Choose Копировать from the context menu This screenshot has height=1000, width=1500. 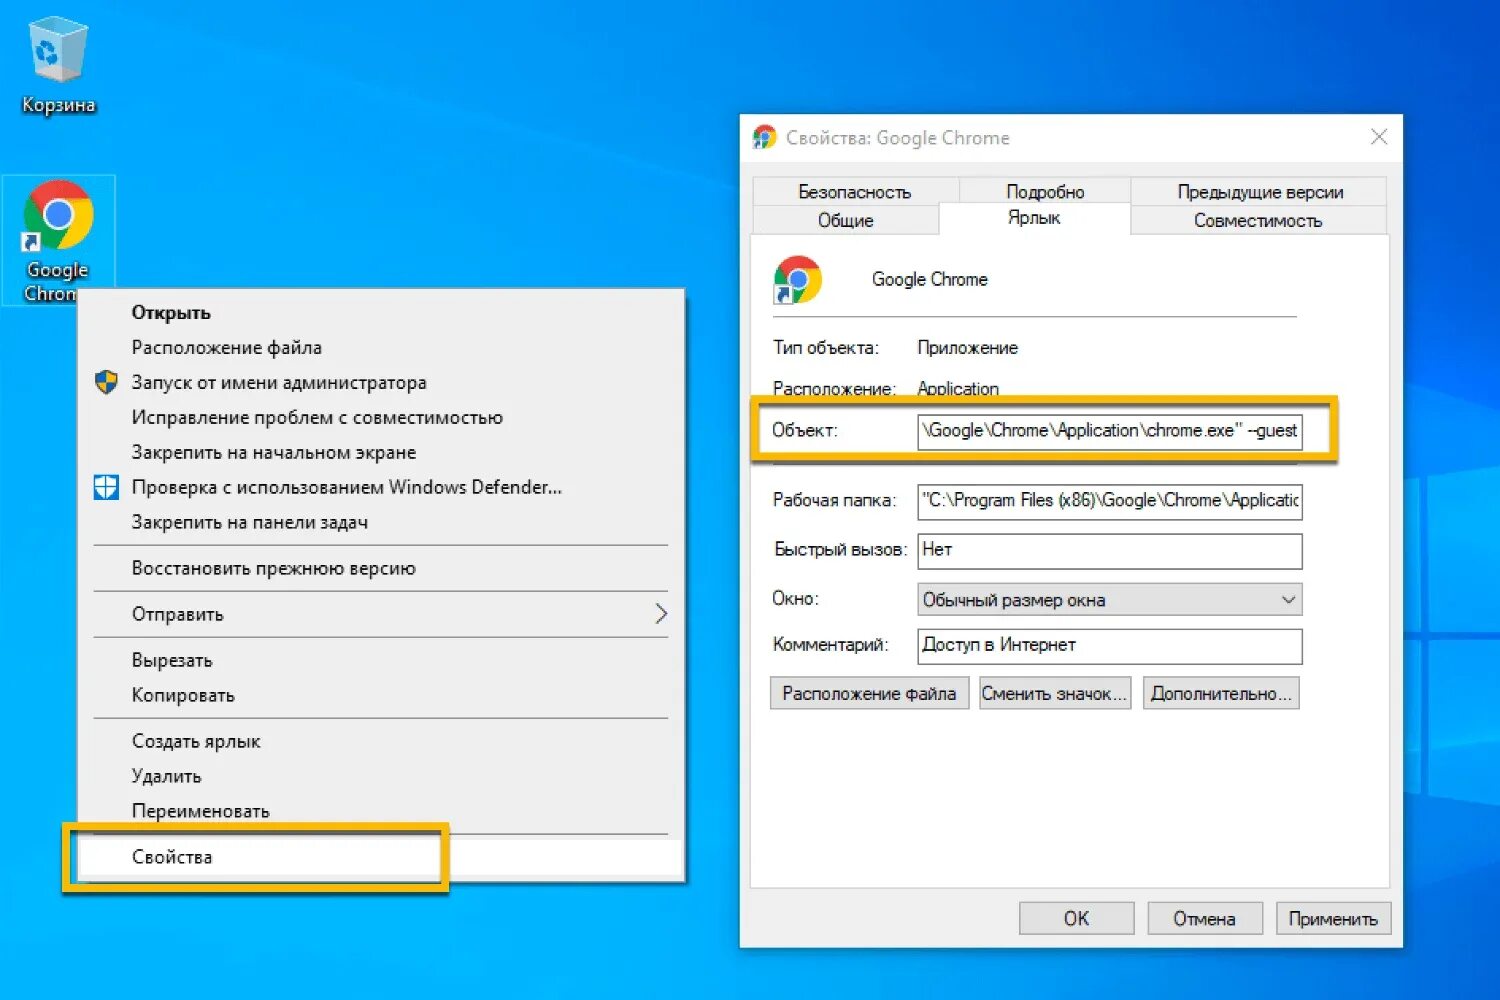pyautogui.click(x=380, y=695)
